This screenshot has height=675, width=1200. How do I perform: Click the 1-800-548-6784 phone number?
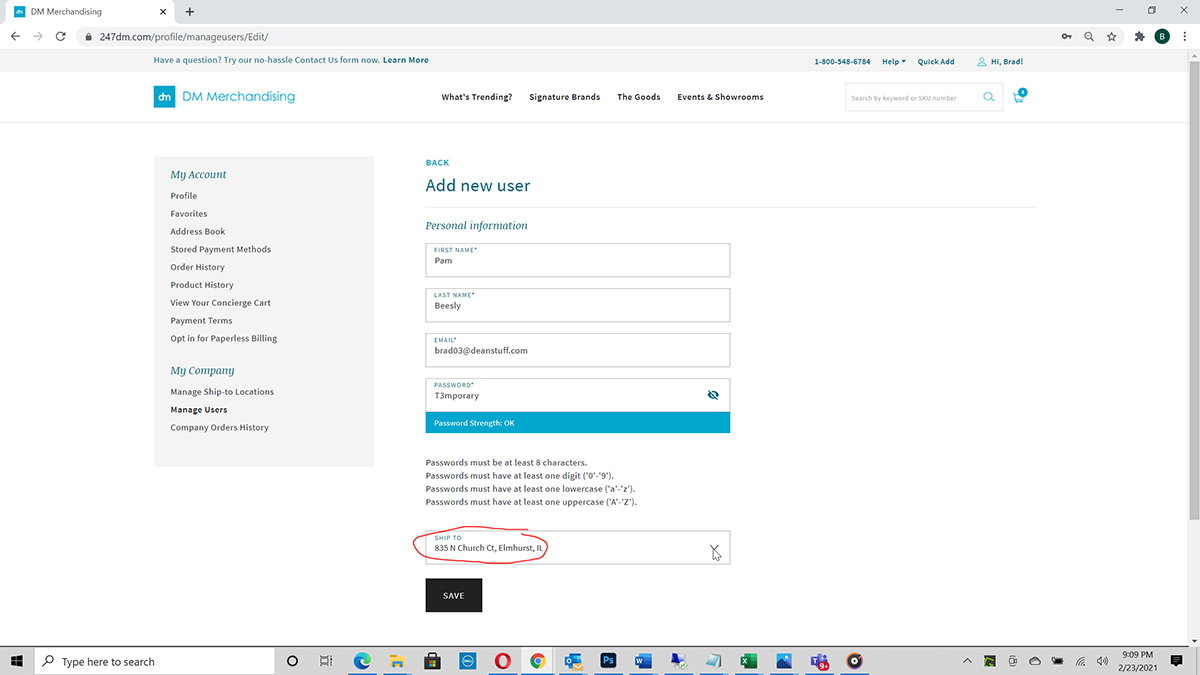point(842,61)
